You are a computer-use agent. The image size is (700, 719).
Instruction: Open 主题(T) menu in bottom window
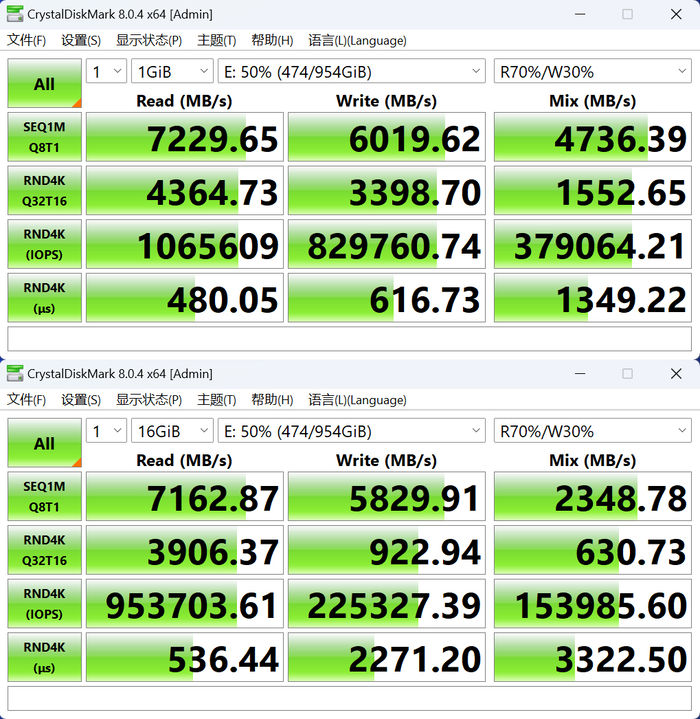(x=216, y=400)
